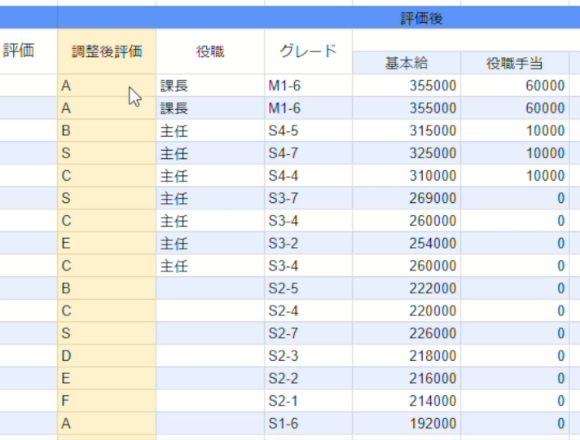580x440 pixels.
Task: Select the grade cell S2-1
Action: point(308,401)
